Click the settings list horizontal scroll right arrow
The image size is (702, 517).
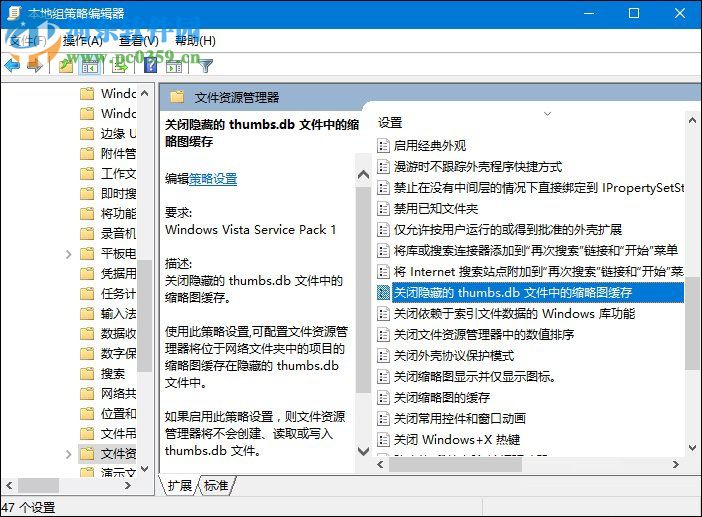(676, 465)
